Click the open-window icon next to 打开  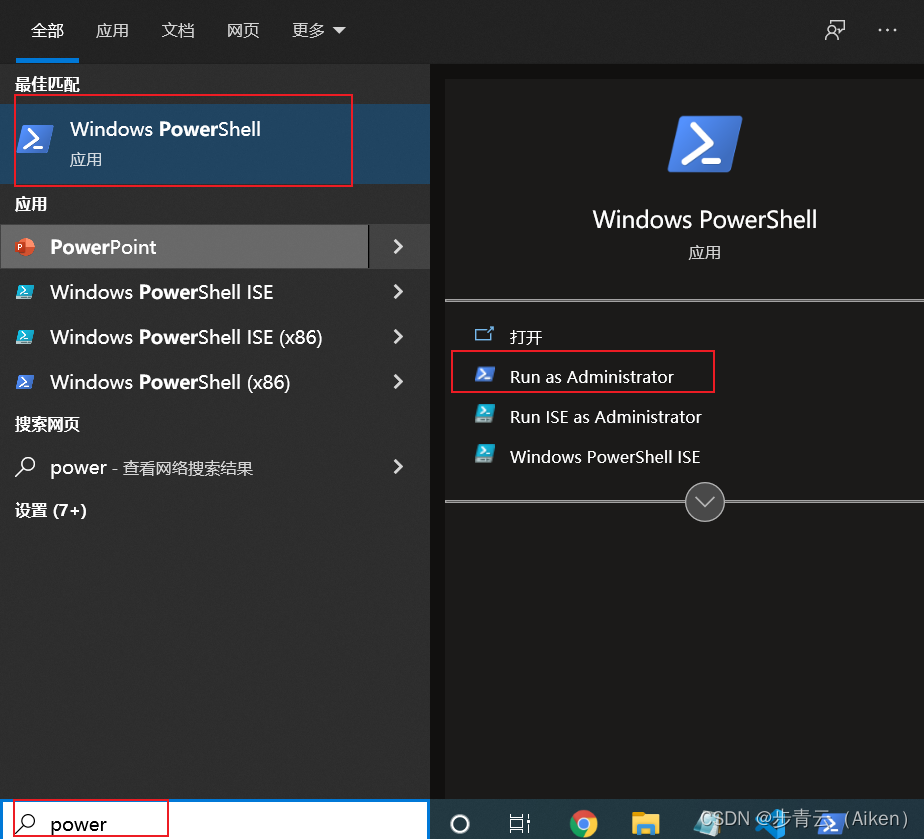[x=484, y=335]
